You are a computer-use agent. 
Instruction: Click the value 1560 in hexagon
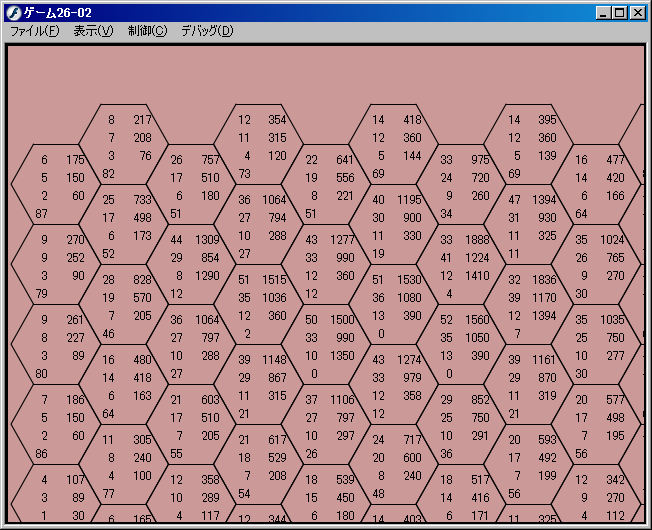click(x=477, y=320)
